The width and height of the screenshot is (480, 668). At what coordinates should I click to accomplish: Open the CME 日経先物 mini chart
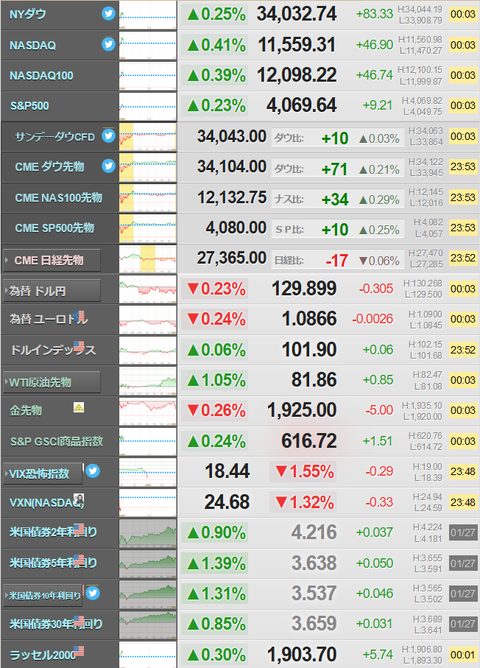[147, 259]
